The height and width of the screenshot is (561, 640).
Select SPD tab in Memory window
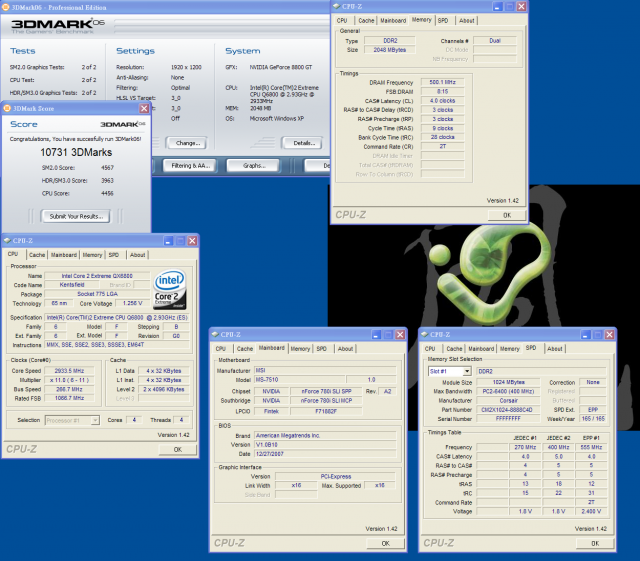[x=443, y=20]
